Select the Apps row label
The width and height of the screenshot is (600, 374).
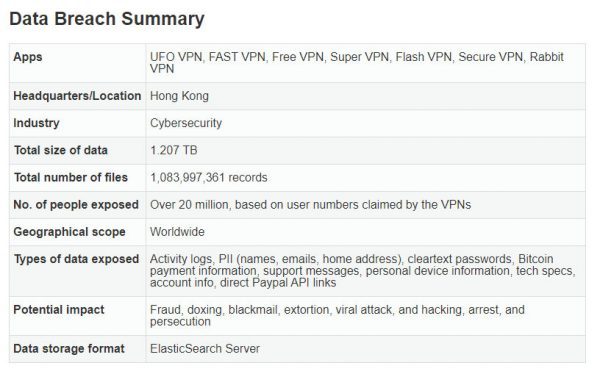tap(28, 57)
